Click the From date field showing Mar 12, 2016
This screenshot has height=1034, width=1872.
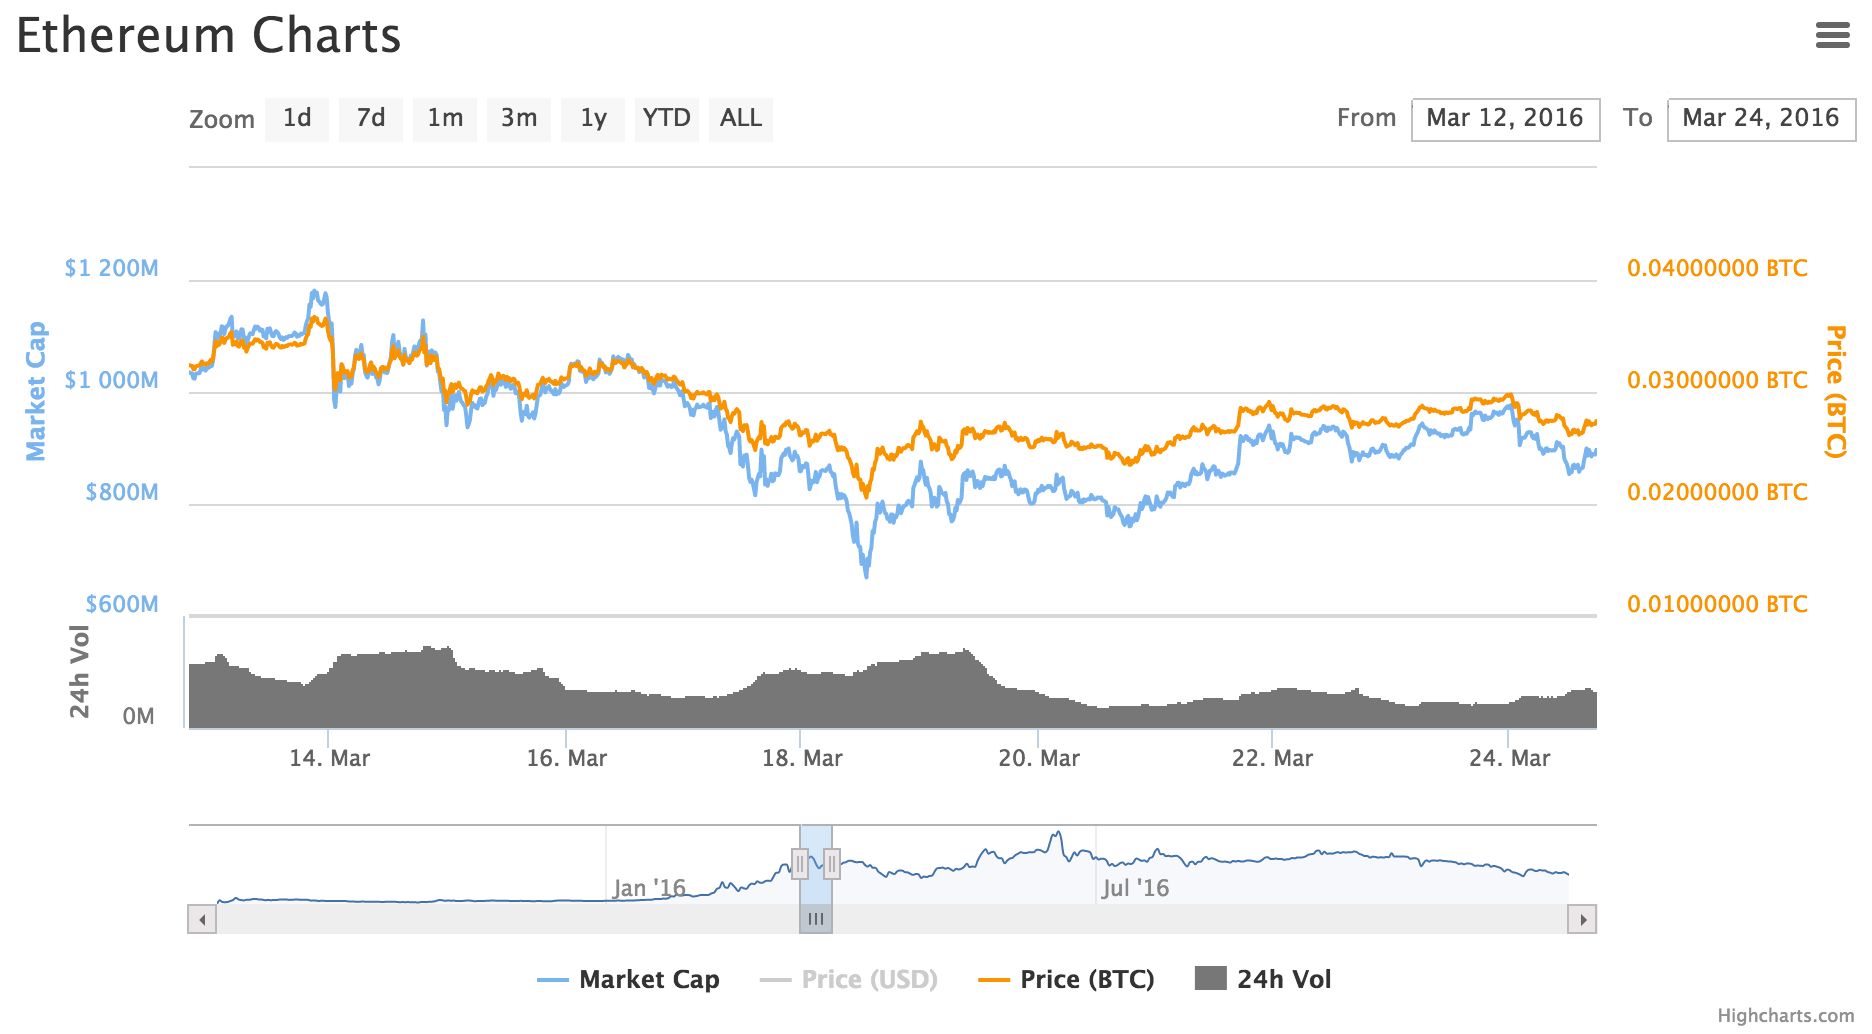point(1505,118)
